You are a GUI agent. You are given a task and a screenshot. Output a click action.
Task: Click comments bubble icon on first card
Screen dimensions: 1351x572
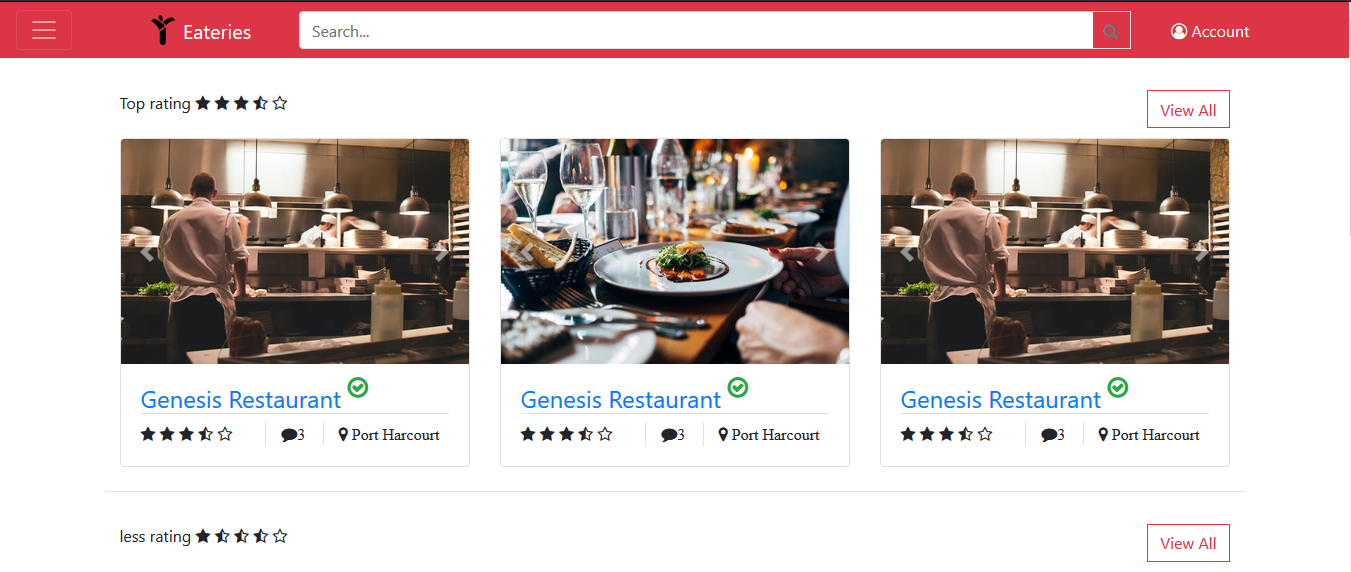pos(289,435)
